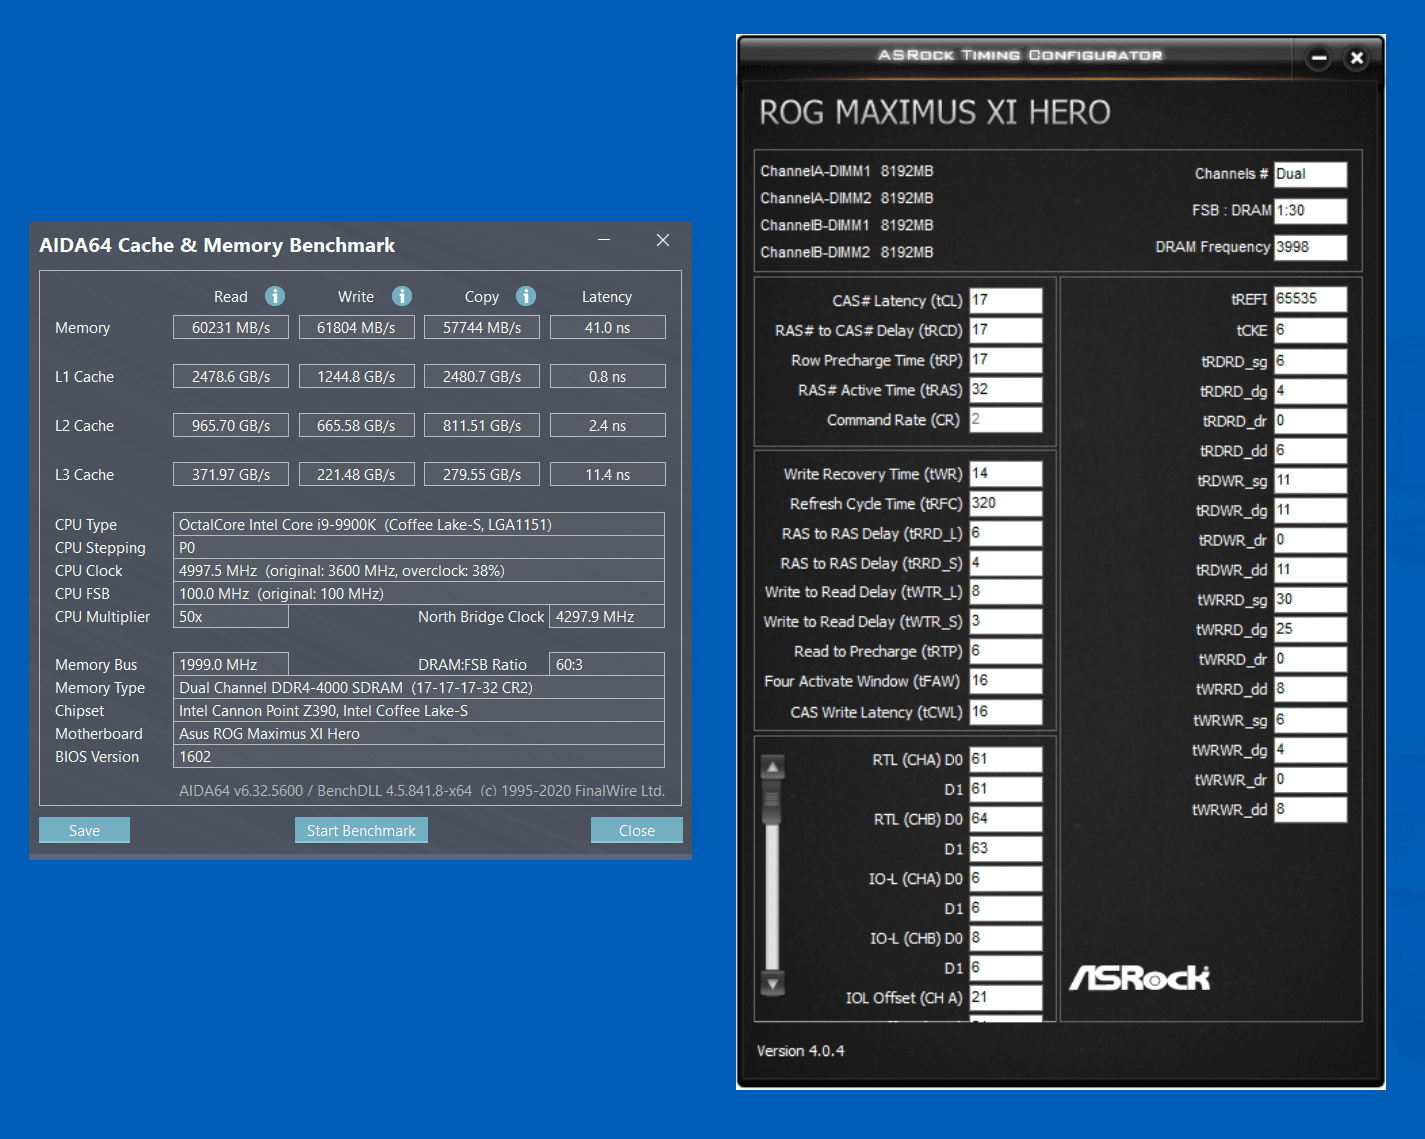Click the CAS# Latency (tCL) field

1006,300
